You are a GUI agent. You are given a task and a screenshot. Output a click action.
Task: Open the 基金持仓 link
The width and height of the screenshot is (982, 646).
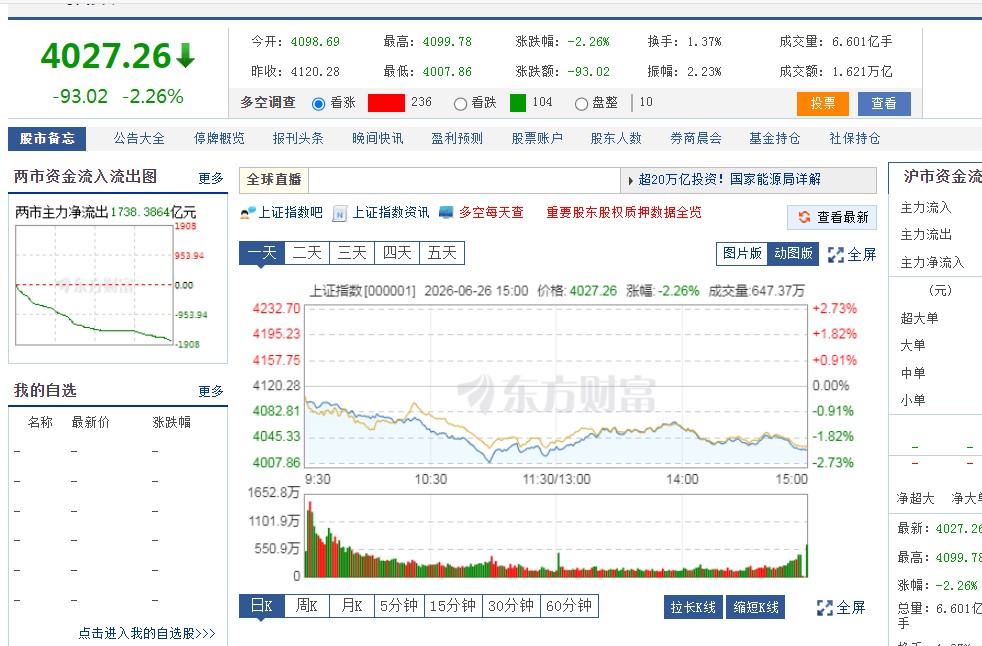click(775, 138)
